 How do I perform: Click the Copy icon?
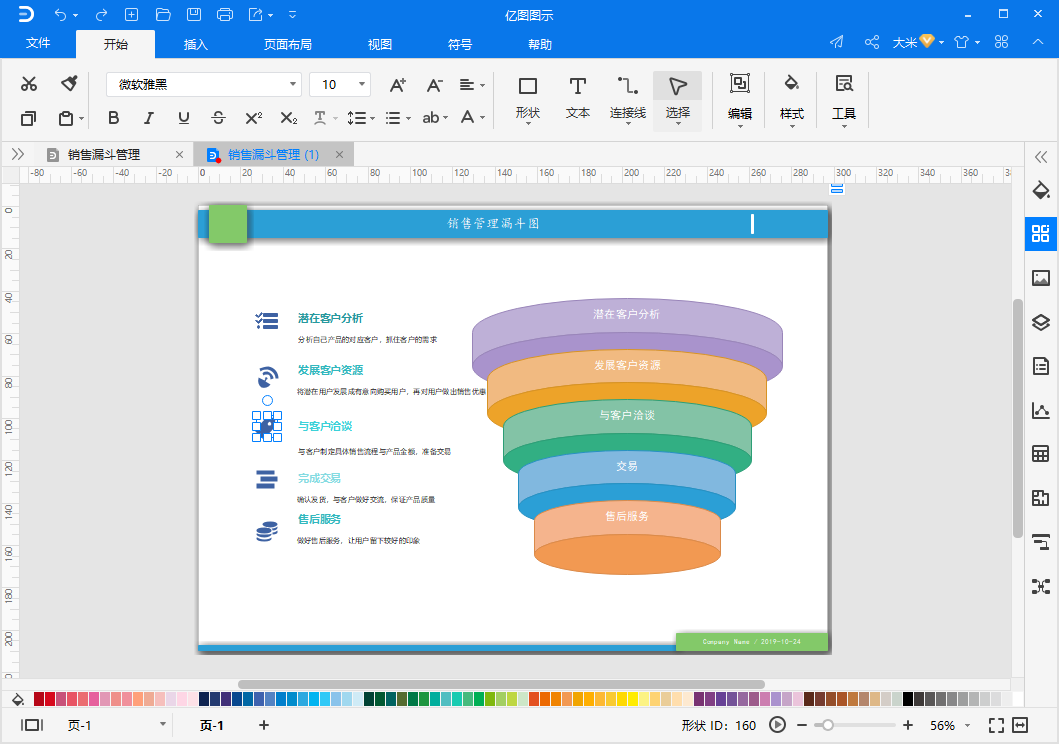tap(28, 118)
